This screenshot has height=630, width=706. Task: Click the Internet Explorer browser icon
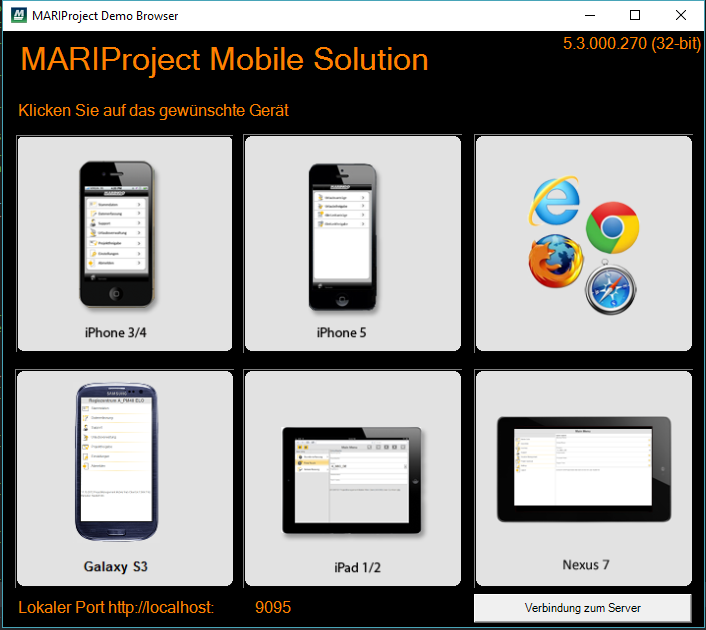coord(551,199)
